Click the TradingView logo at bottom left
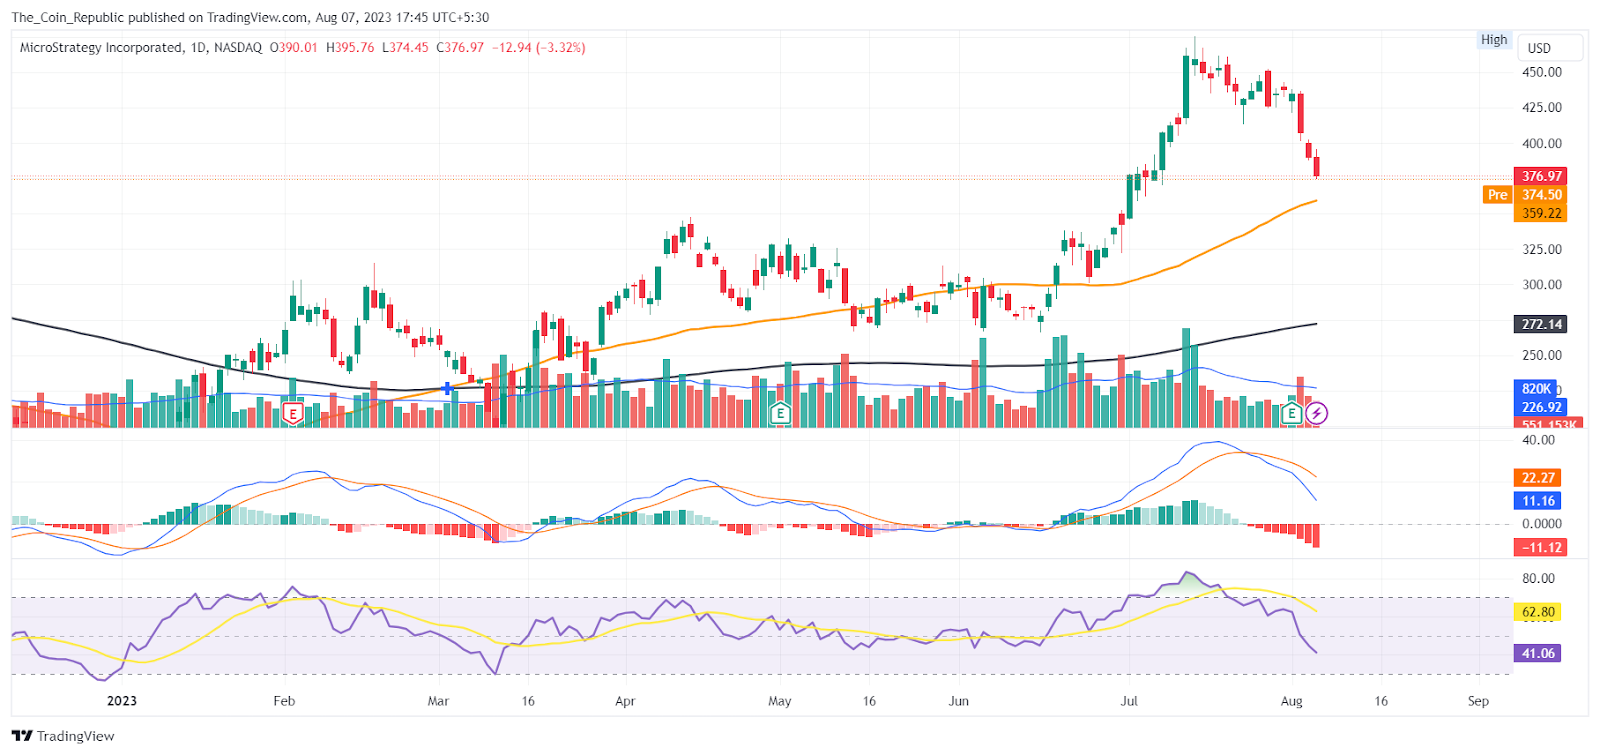 [x=63, y=736]
